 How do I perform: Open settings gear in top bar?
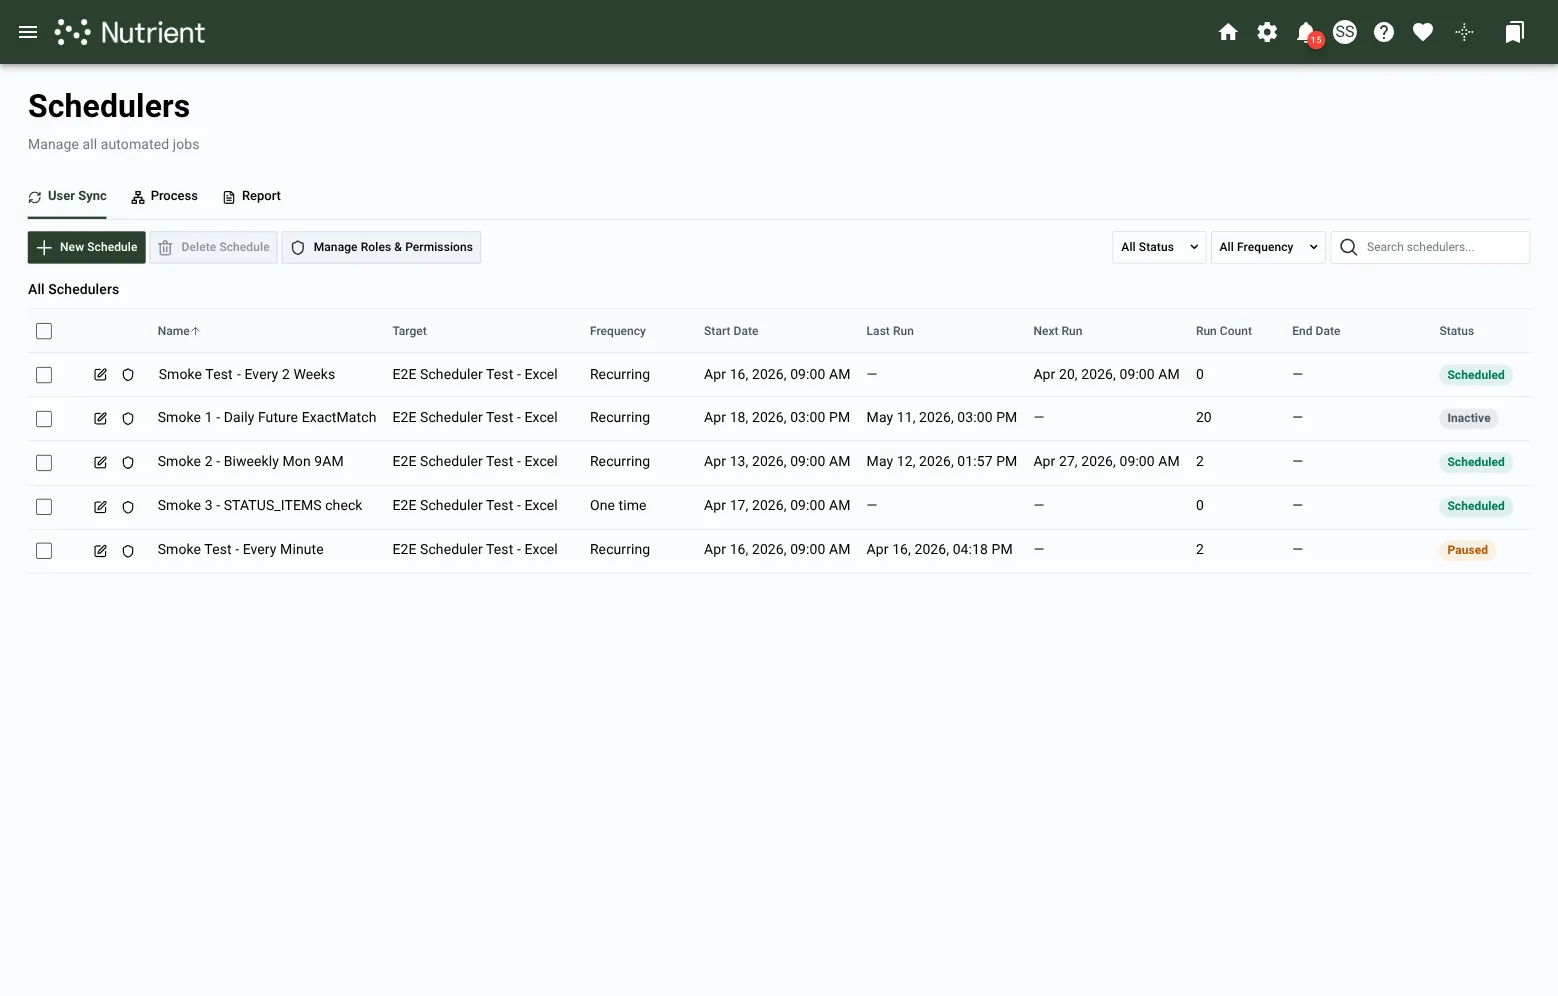(x=1267, y=32)
